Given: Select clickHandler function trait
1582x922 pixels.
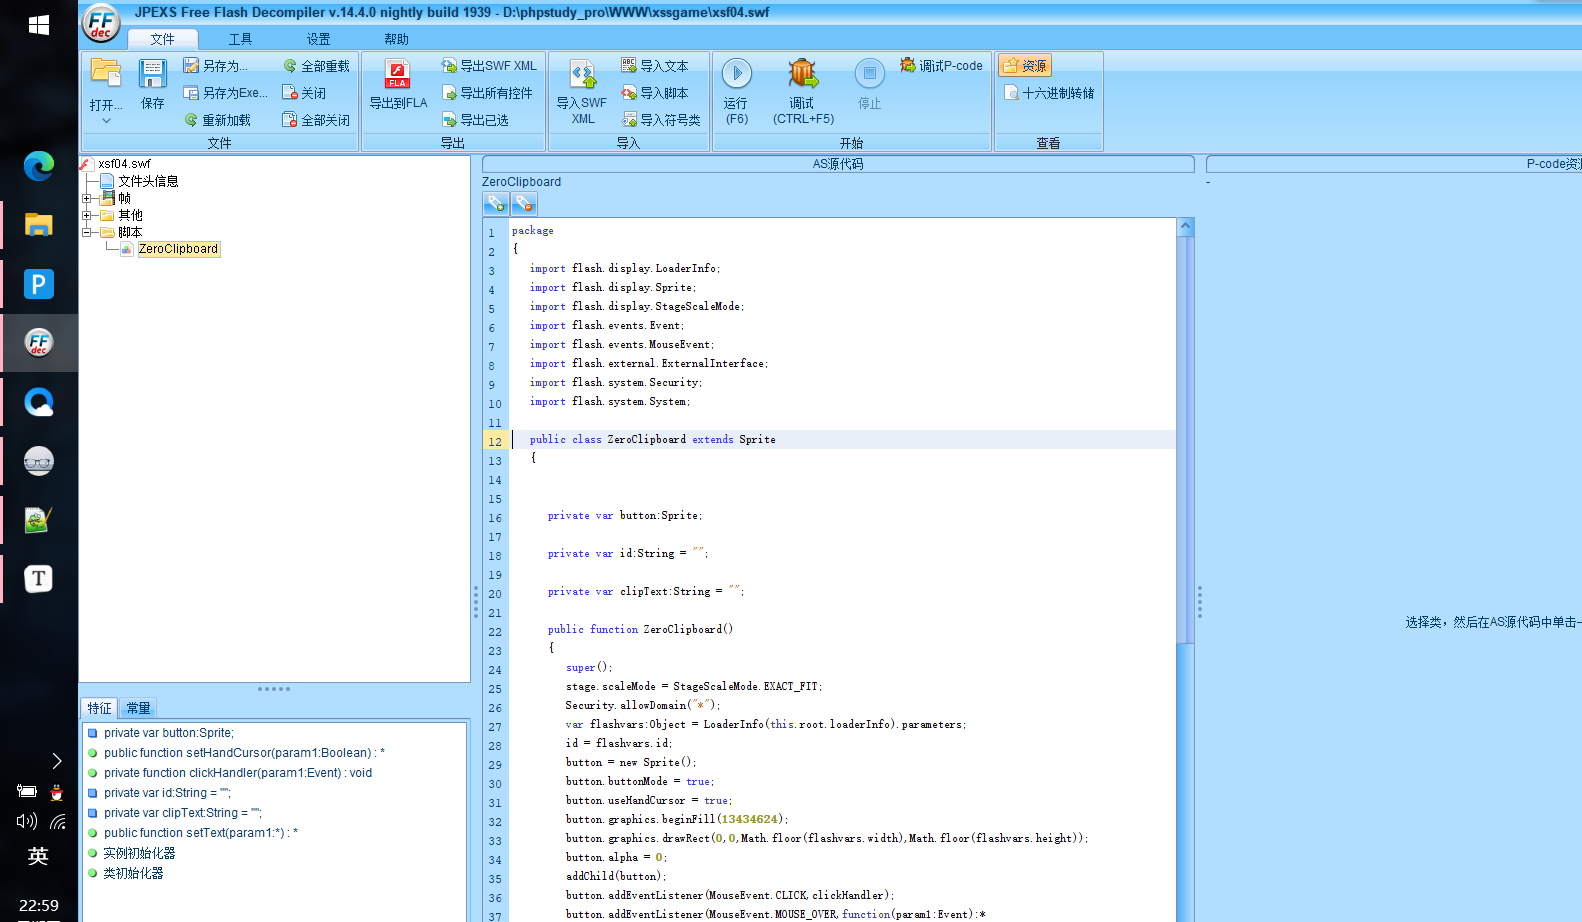Looking at the screenshot, I should tap(238, 773).
